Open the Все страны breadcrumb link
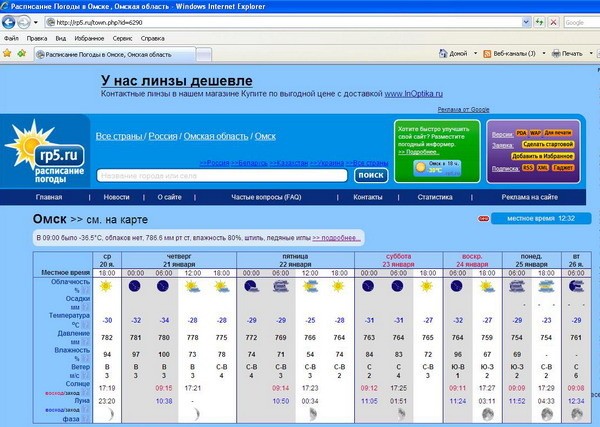The width and height of the screenshot is (600, 427). coord(119,136)
